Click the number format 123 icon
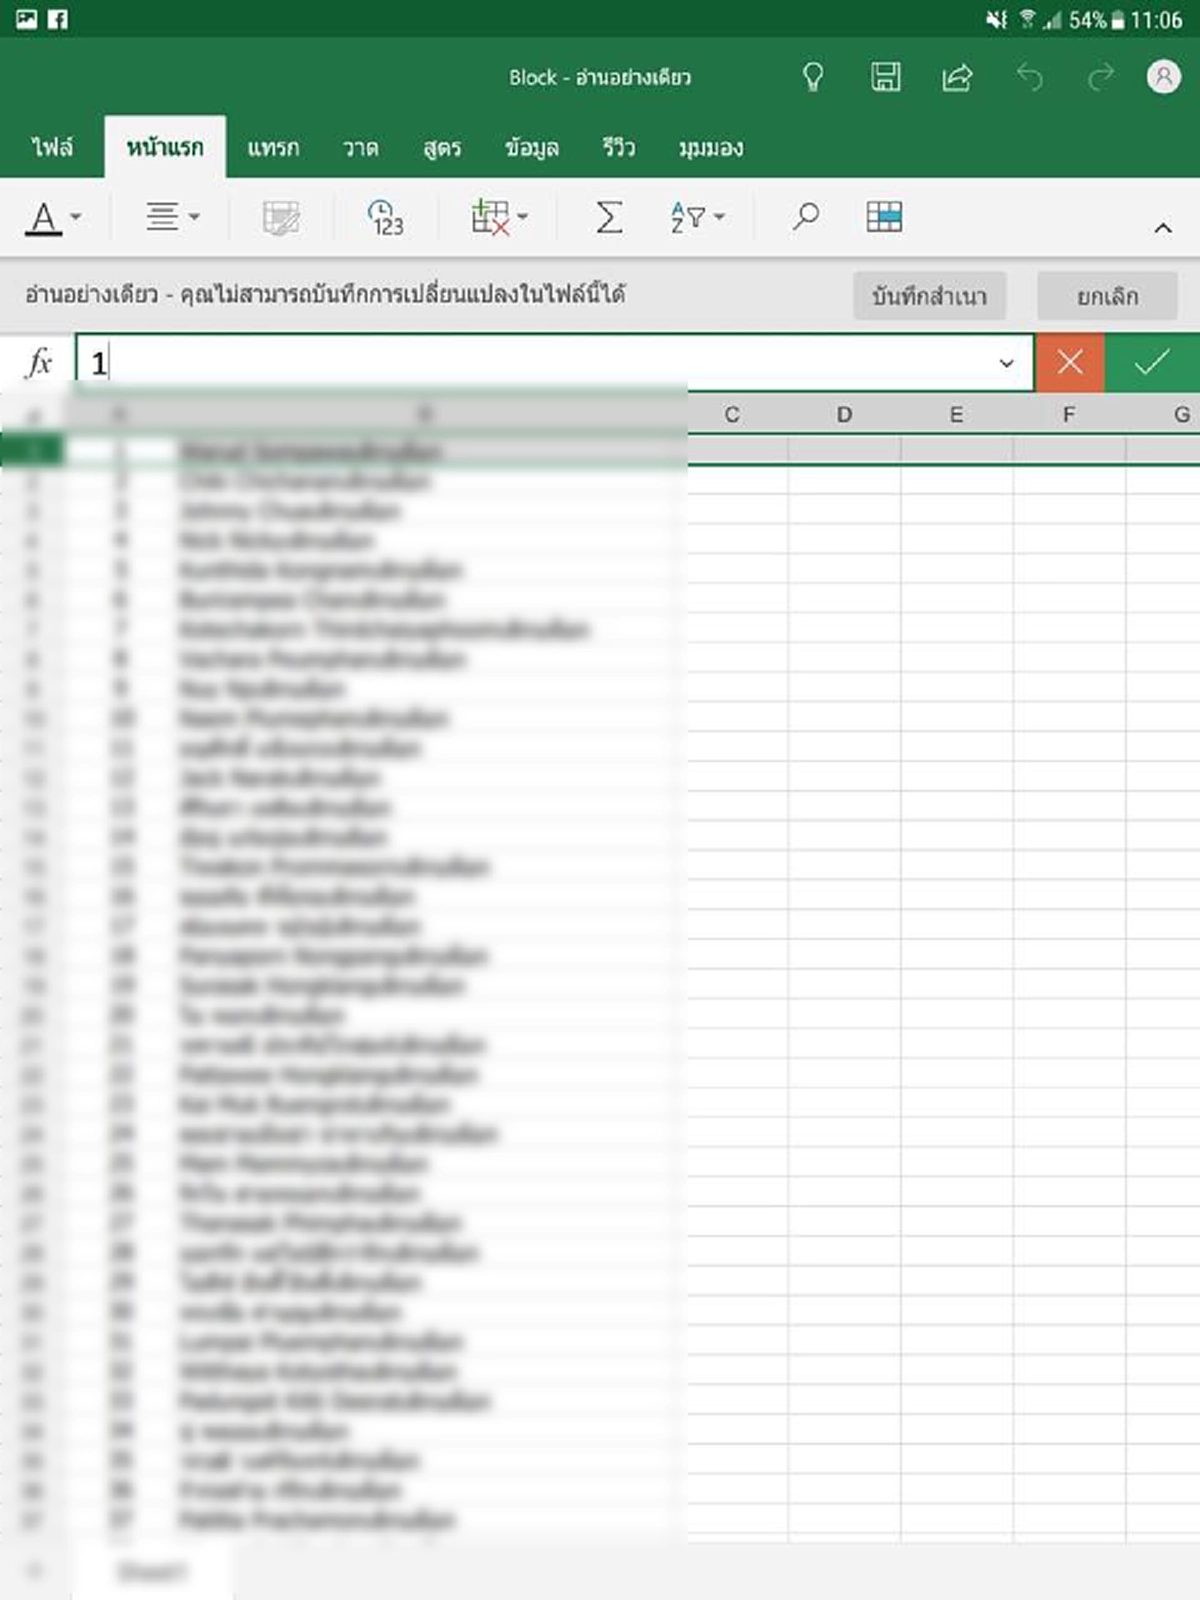The width and height of the screenshot is (1200, 1600). [385, 217]
